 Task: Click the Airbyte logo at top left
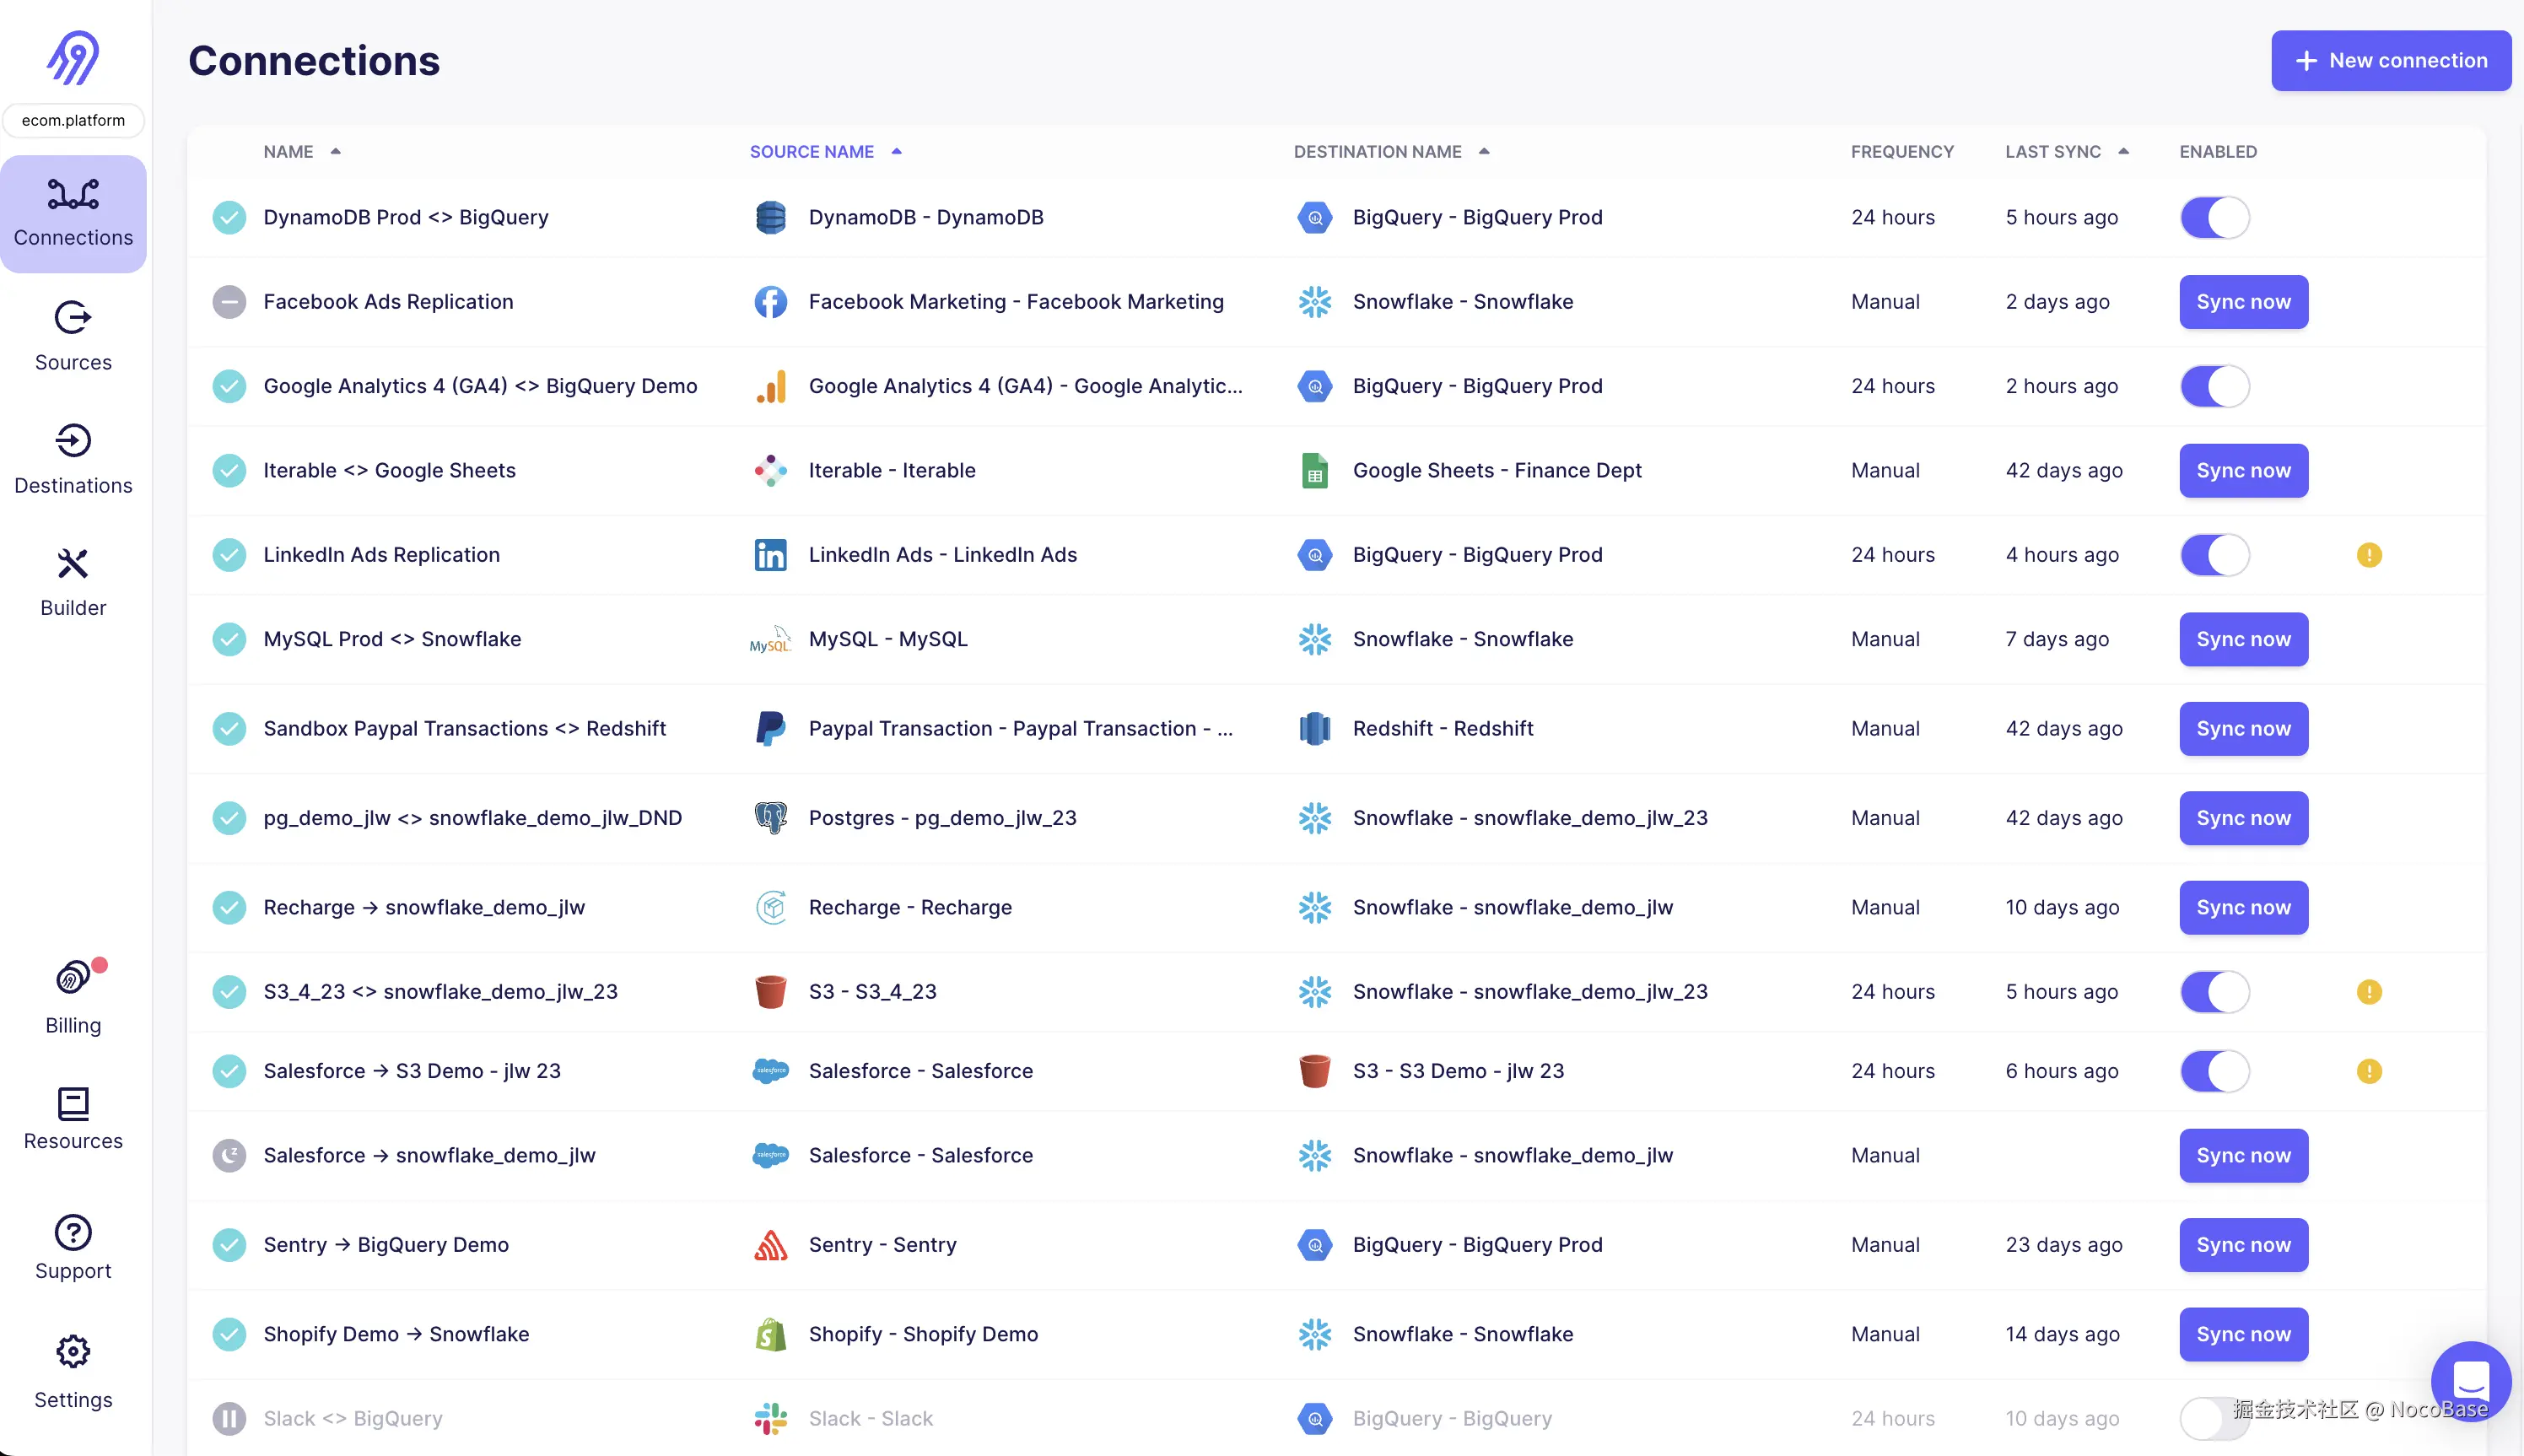click(x=73, y=57)
